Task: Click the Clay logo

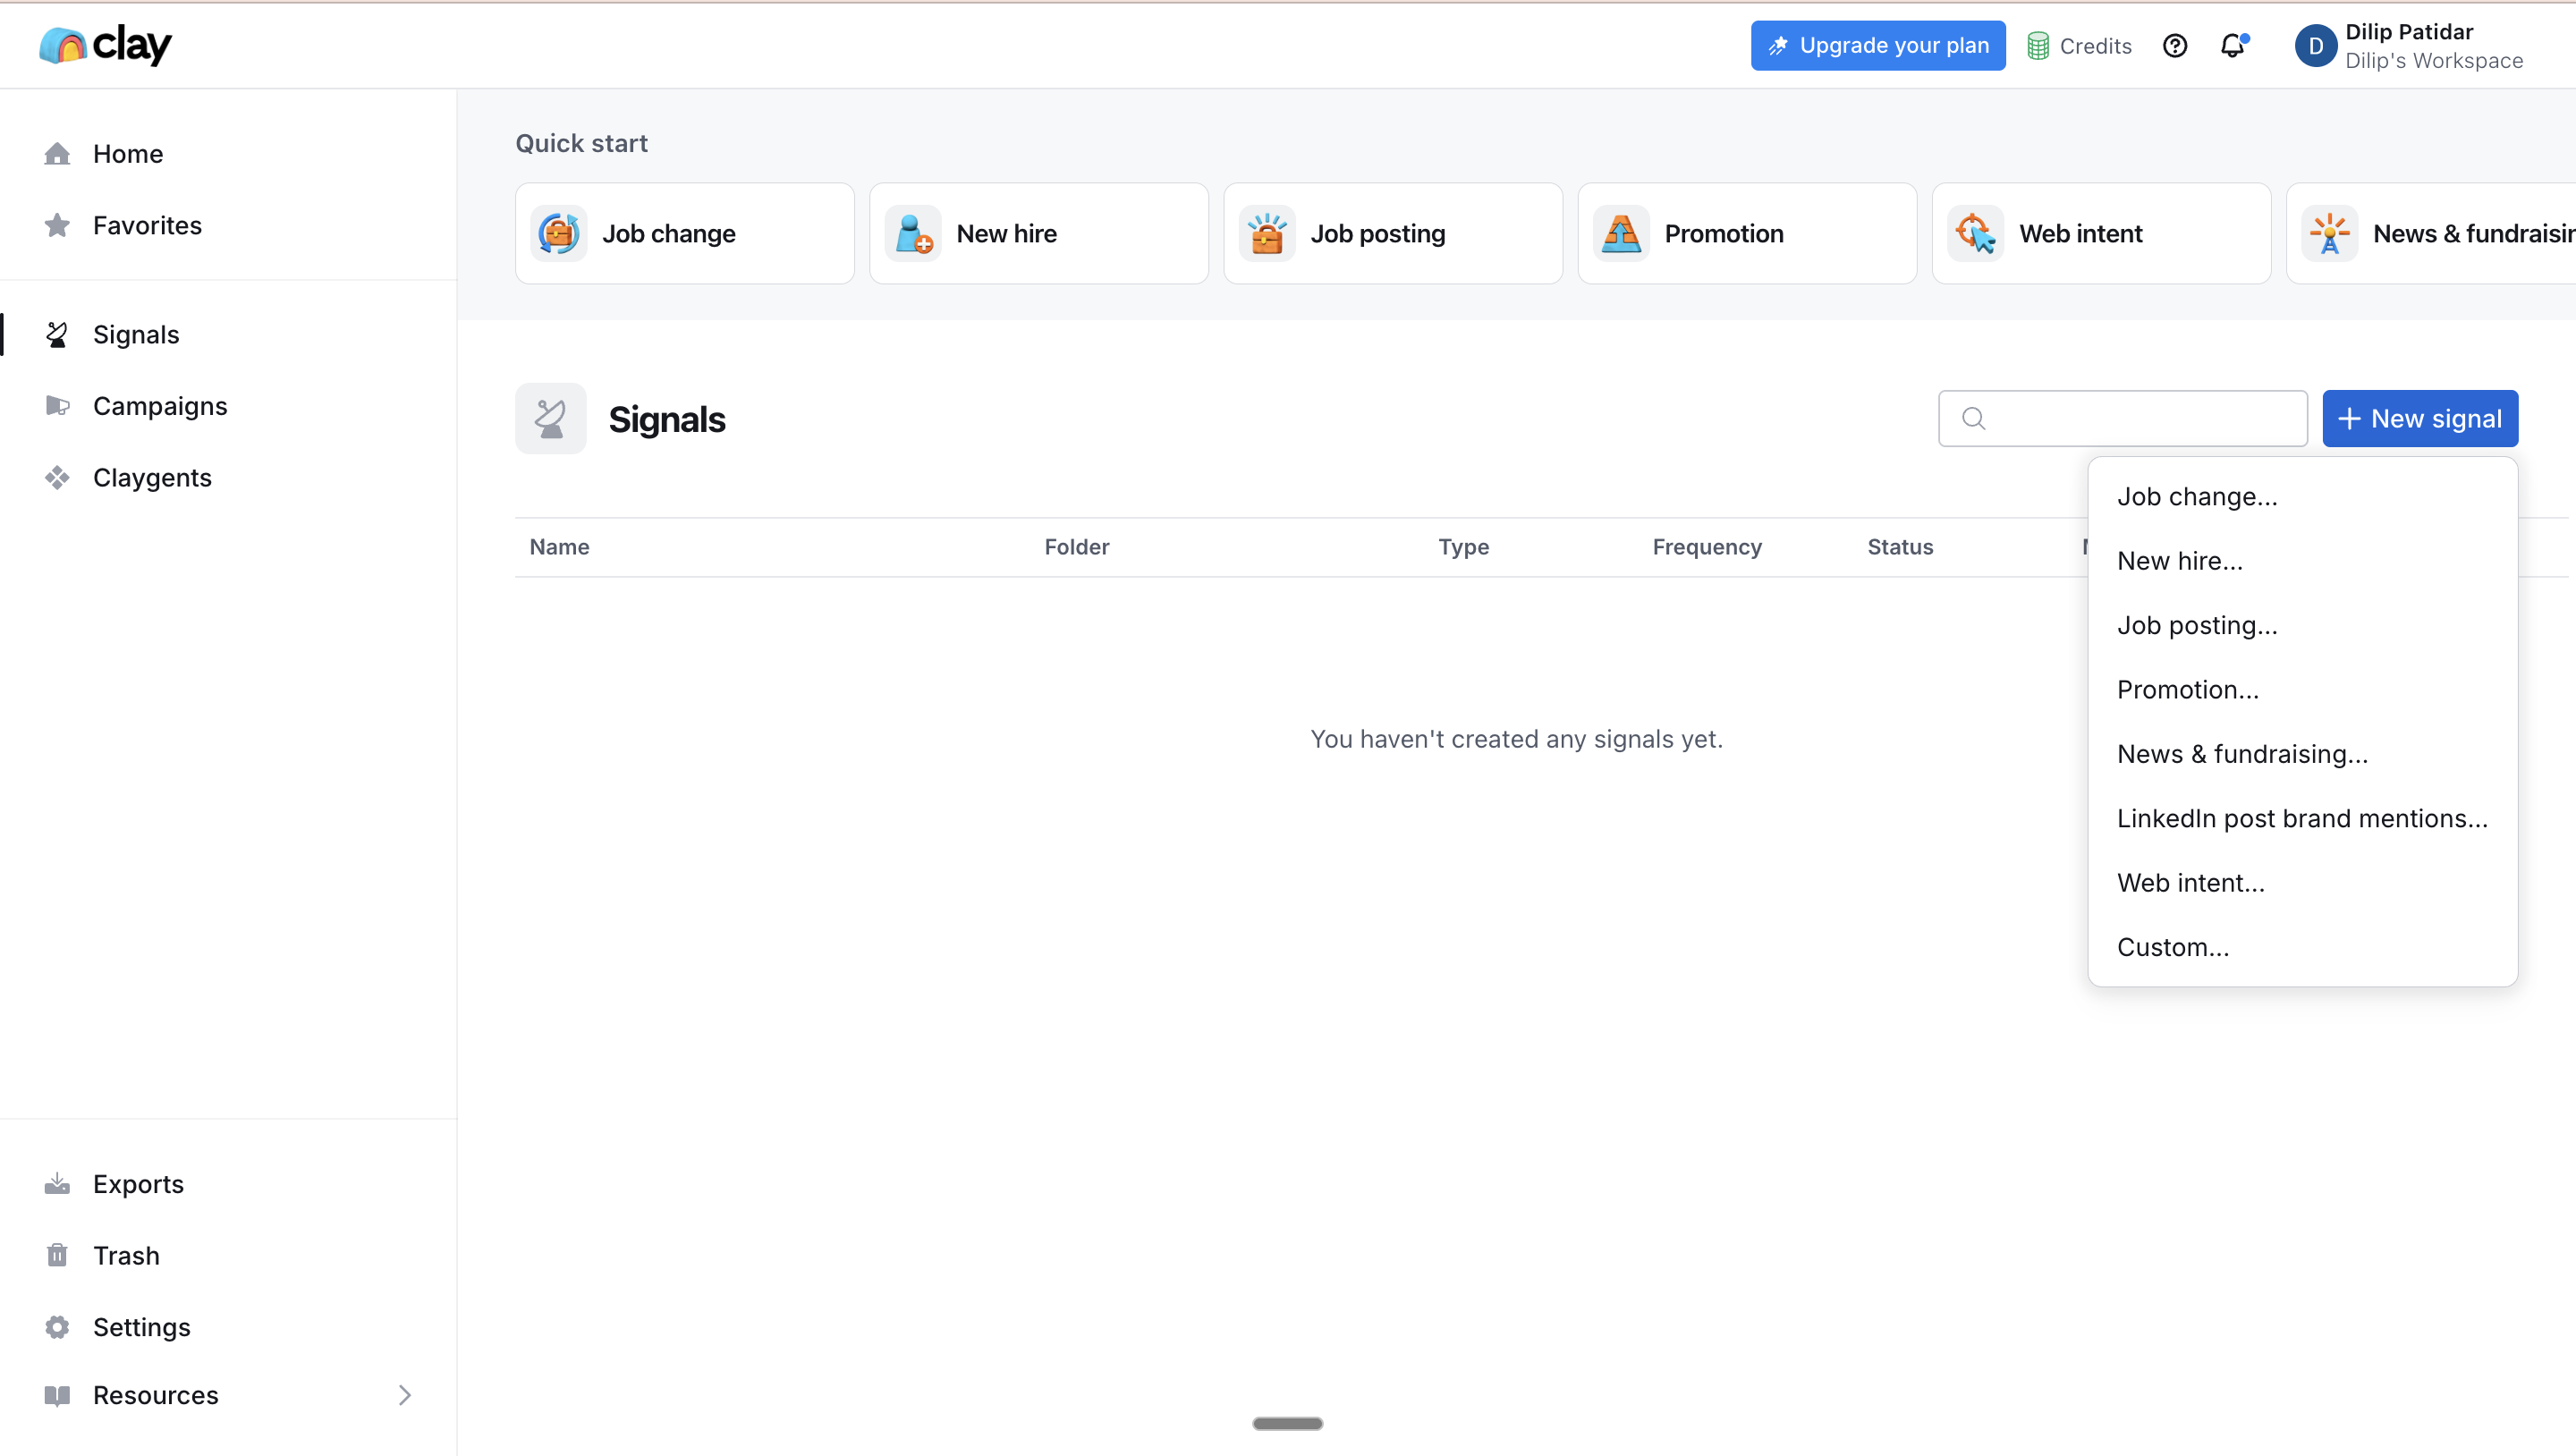Action: point(105,45)
